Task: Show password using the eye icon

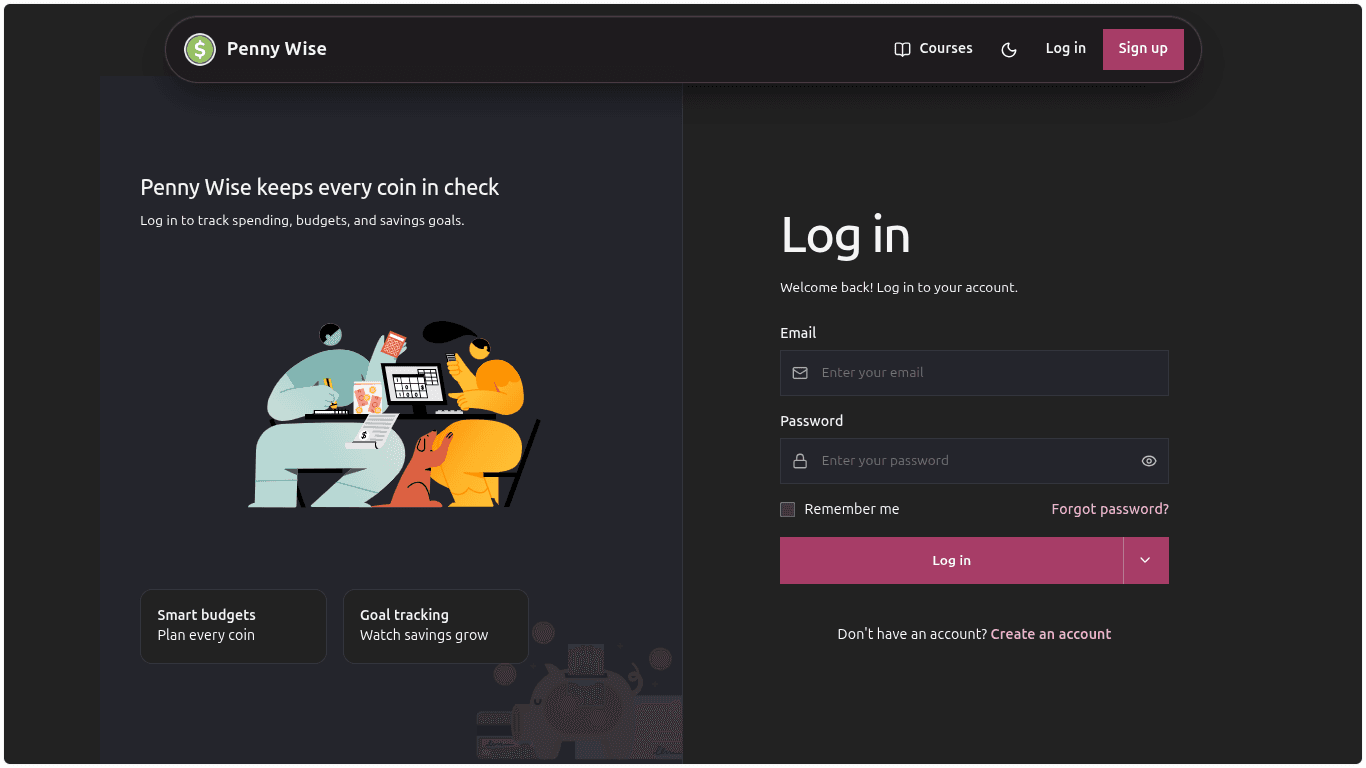Action: 1149,461
